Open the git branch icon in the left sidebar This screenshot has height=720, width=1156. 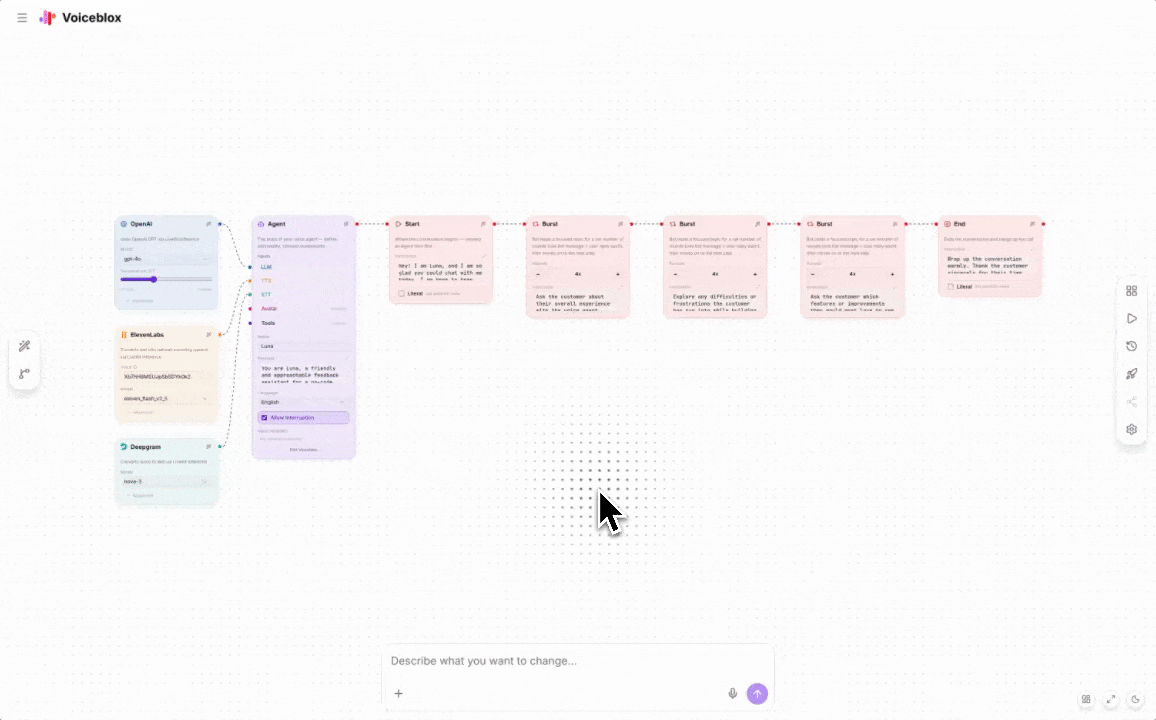pyautogui.click(x=25, y=374)
